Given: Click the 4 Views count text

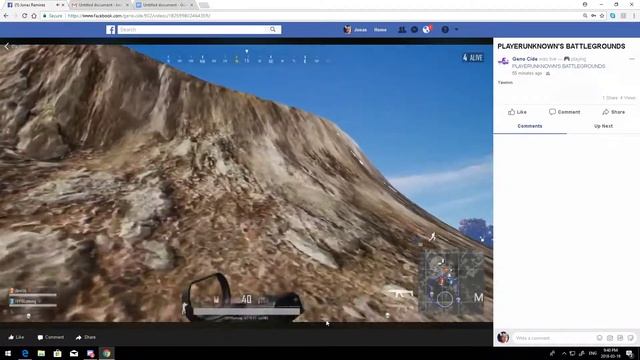Looking at the screenshot, I should click(628, 98).
